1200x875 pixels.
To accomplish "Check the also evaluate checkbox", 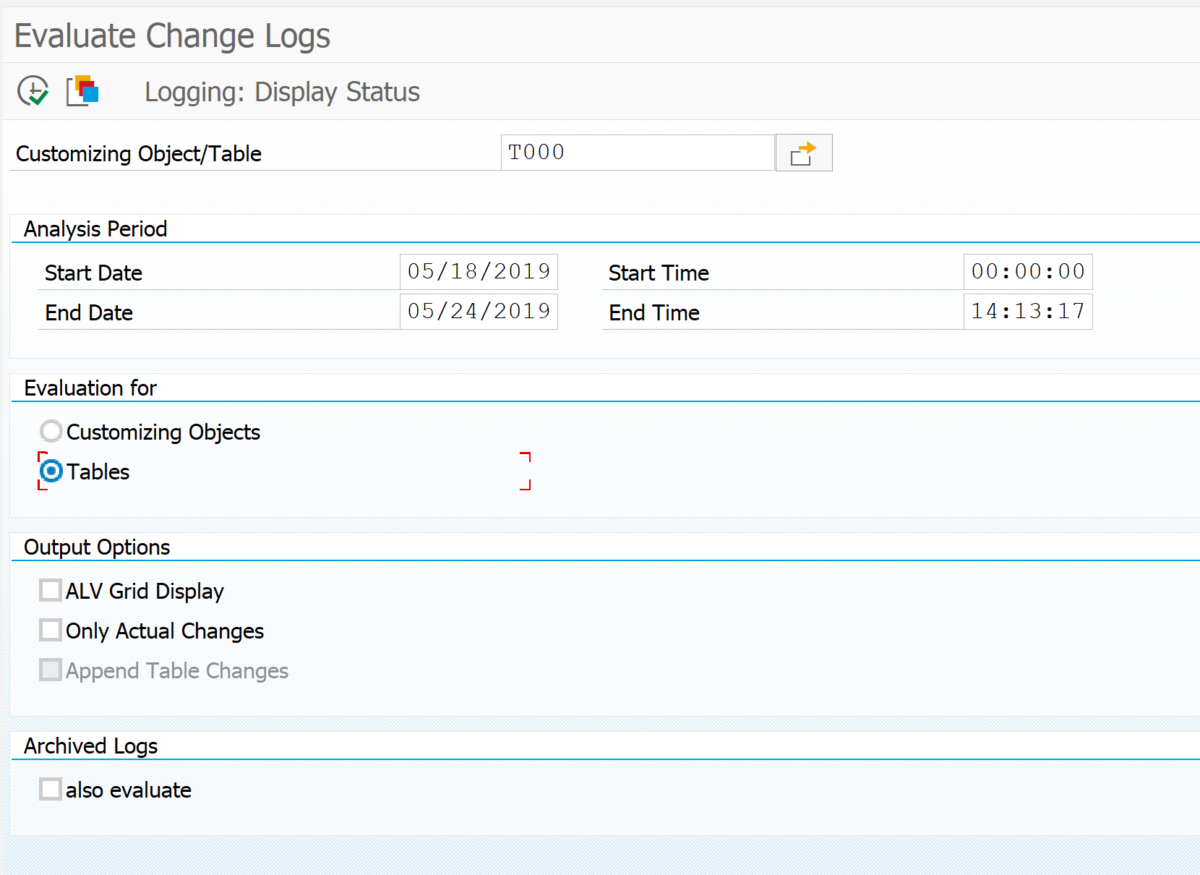I will click(50, 790).
